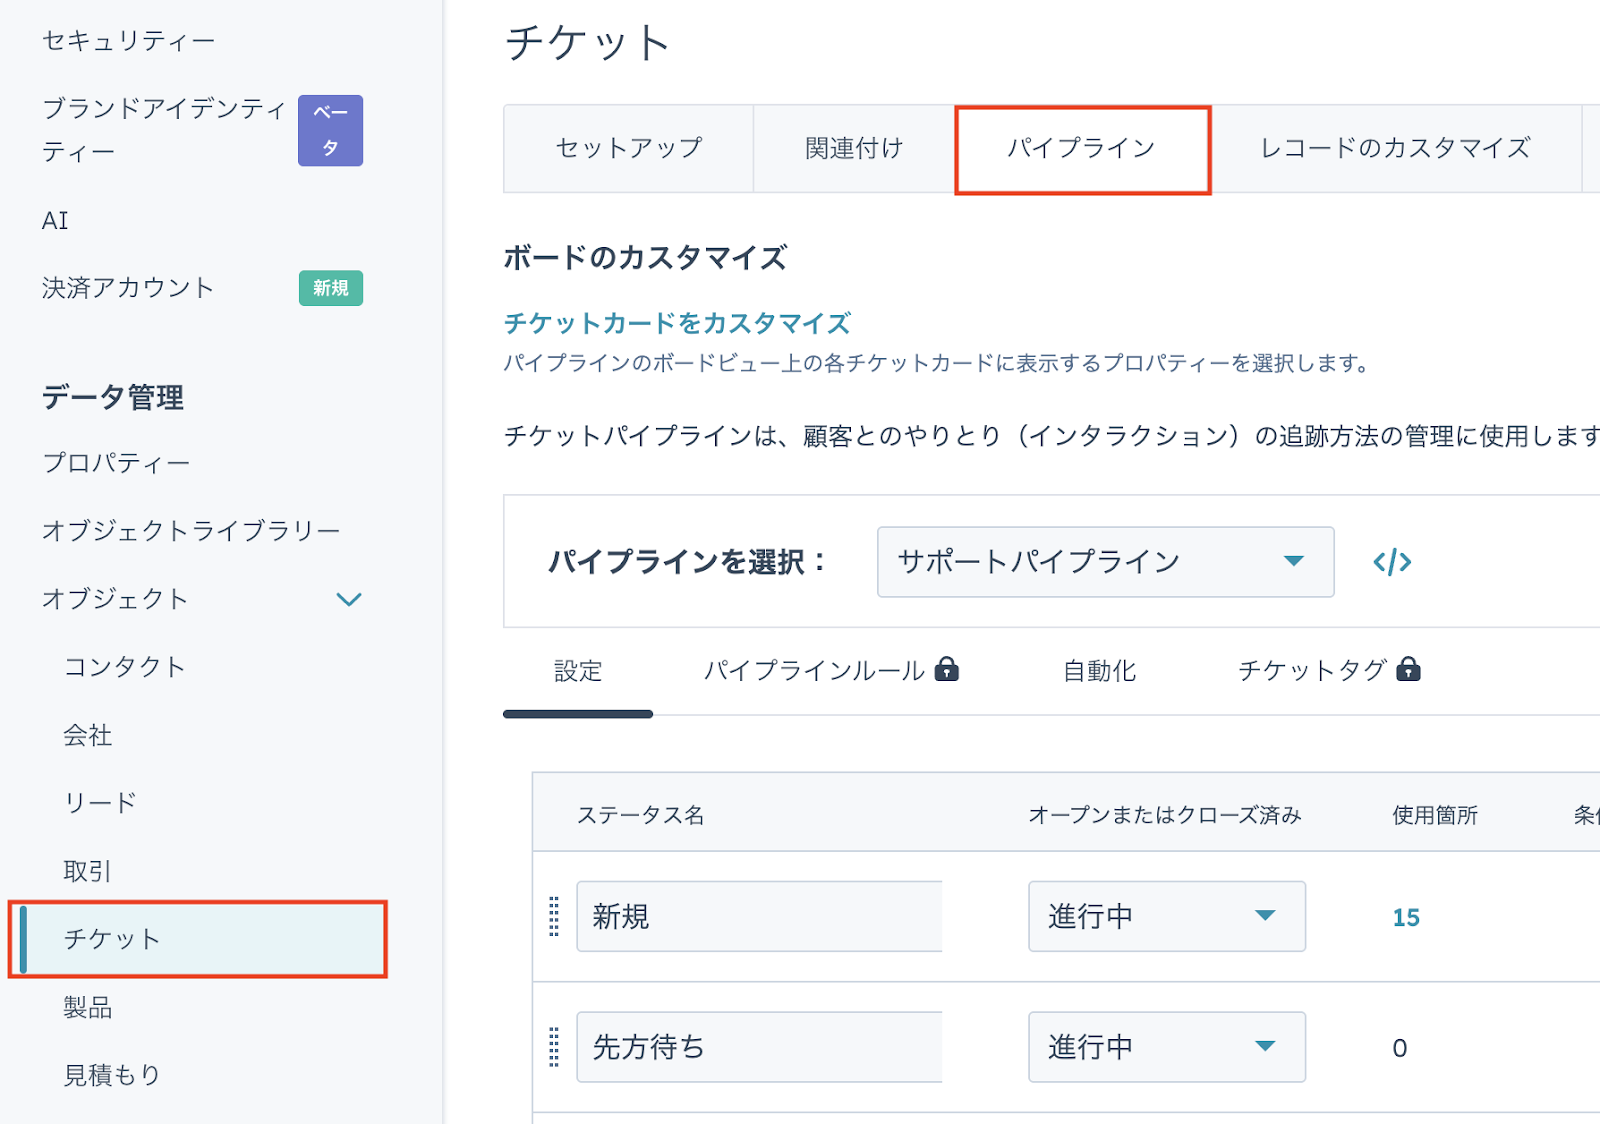Click the pipeline code embed icon
The width and height of the screenshot is (1600, 1124).
pos(1392,562)
